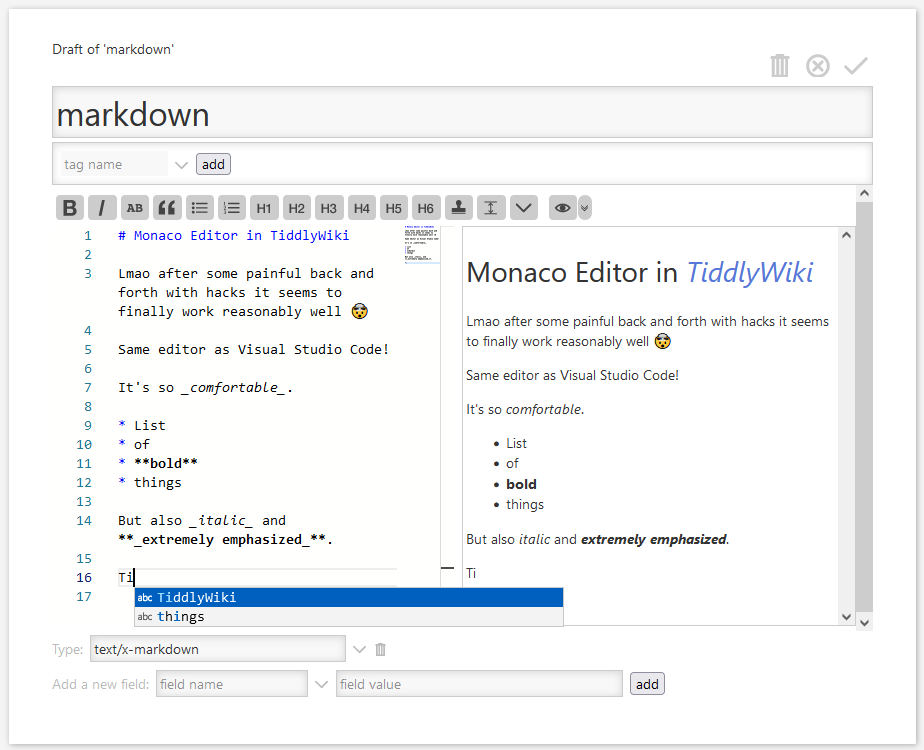Apply Heading 3 formatting
Viewport: 924px width, 750px height.
point(329,208)
